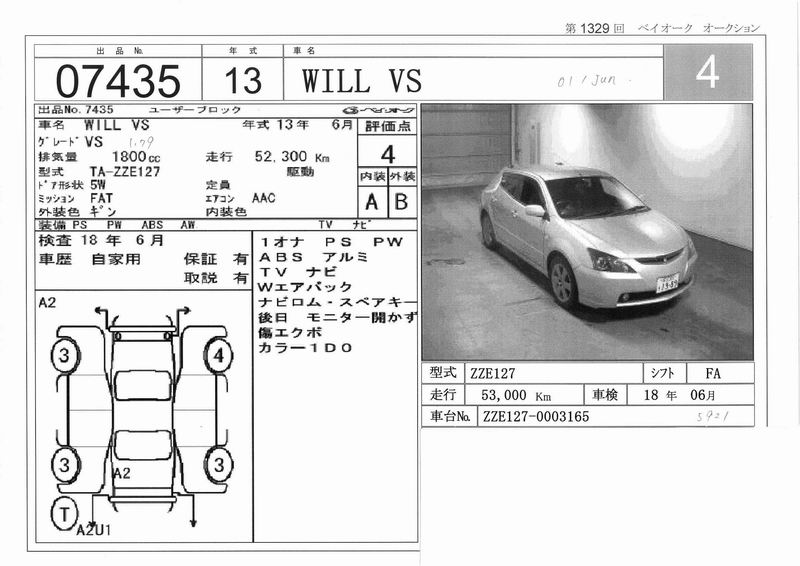Click the 53,000 Km value
Image resolution: width=800 pixels, height=566 pixels.
click(x=516, y=395)
